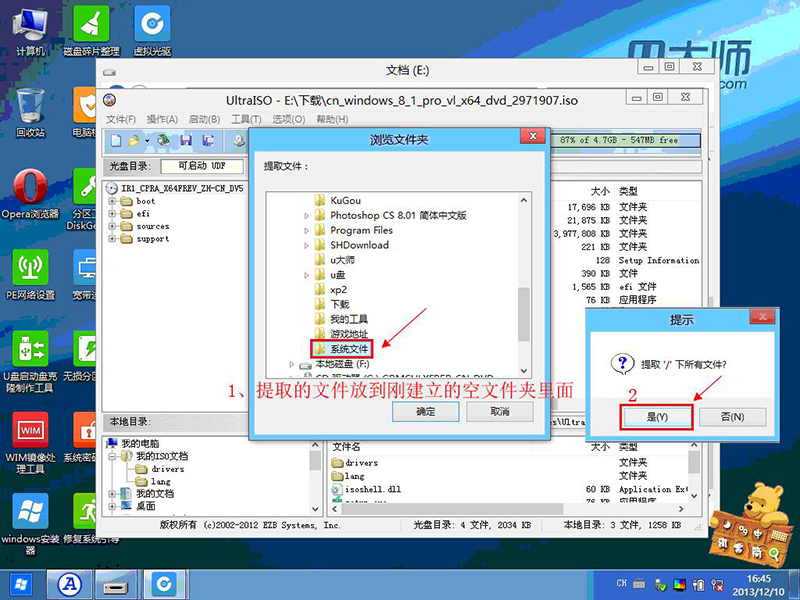Expand the 桌面 node in the local tree

112,506
